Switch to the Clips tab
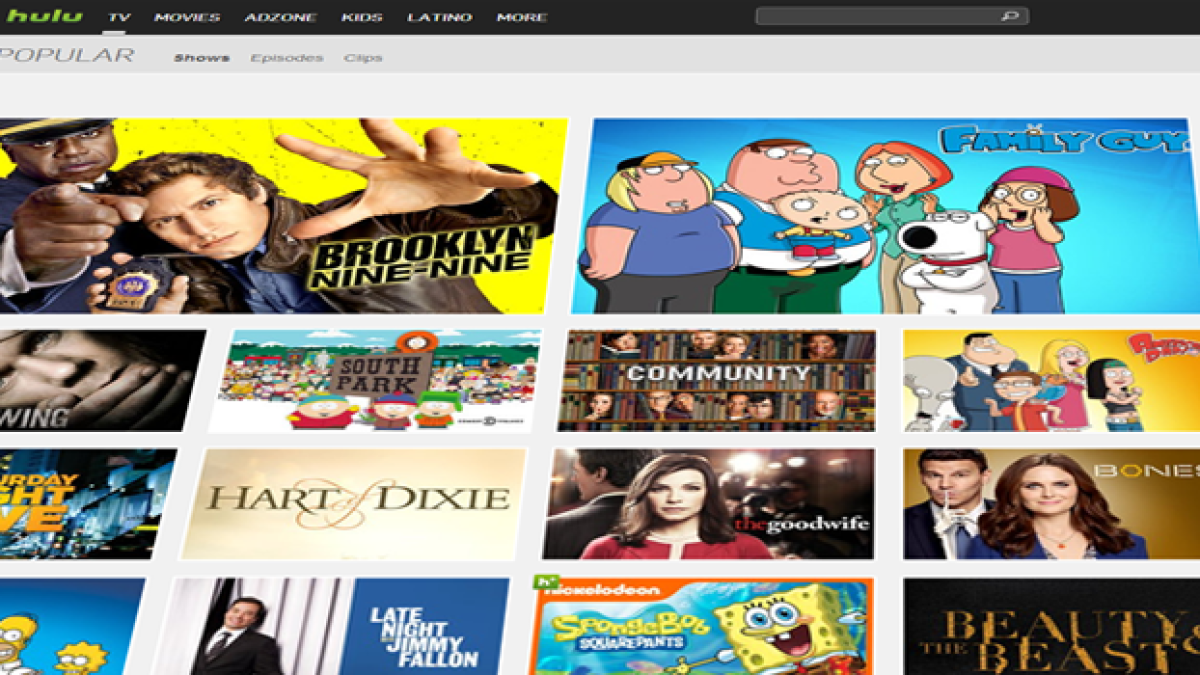 click(x=363, y=58)
